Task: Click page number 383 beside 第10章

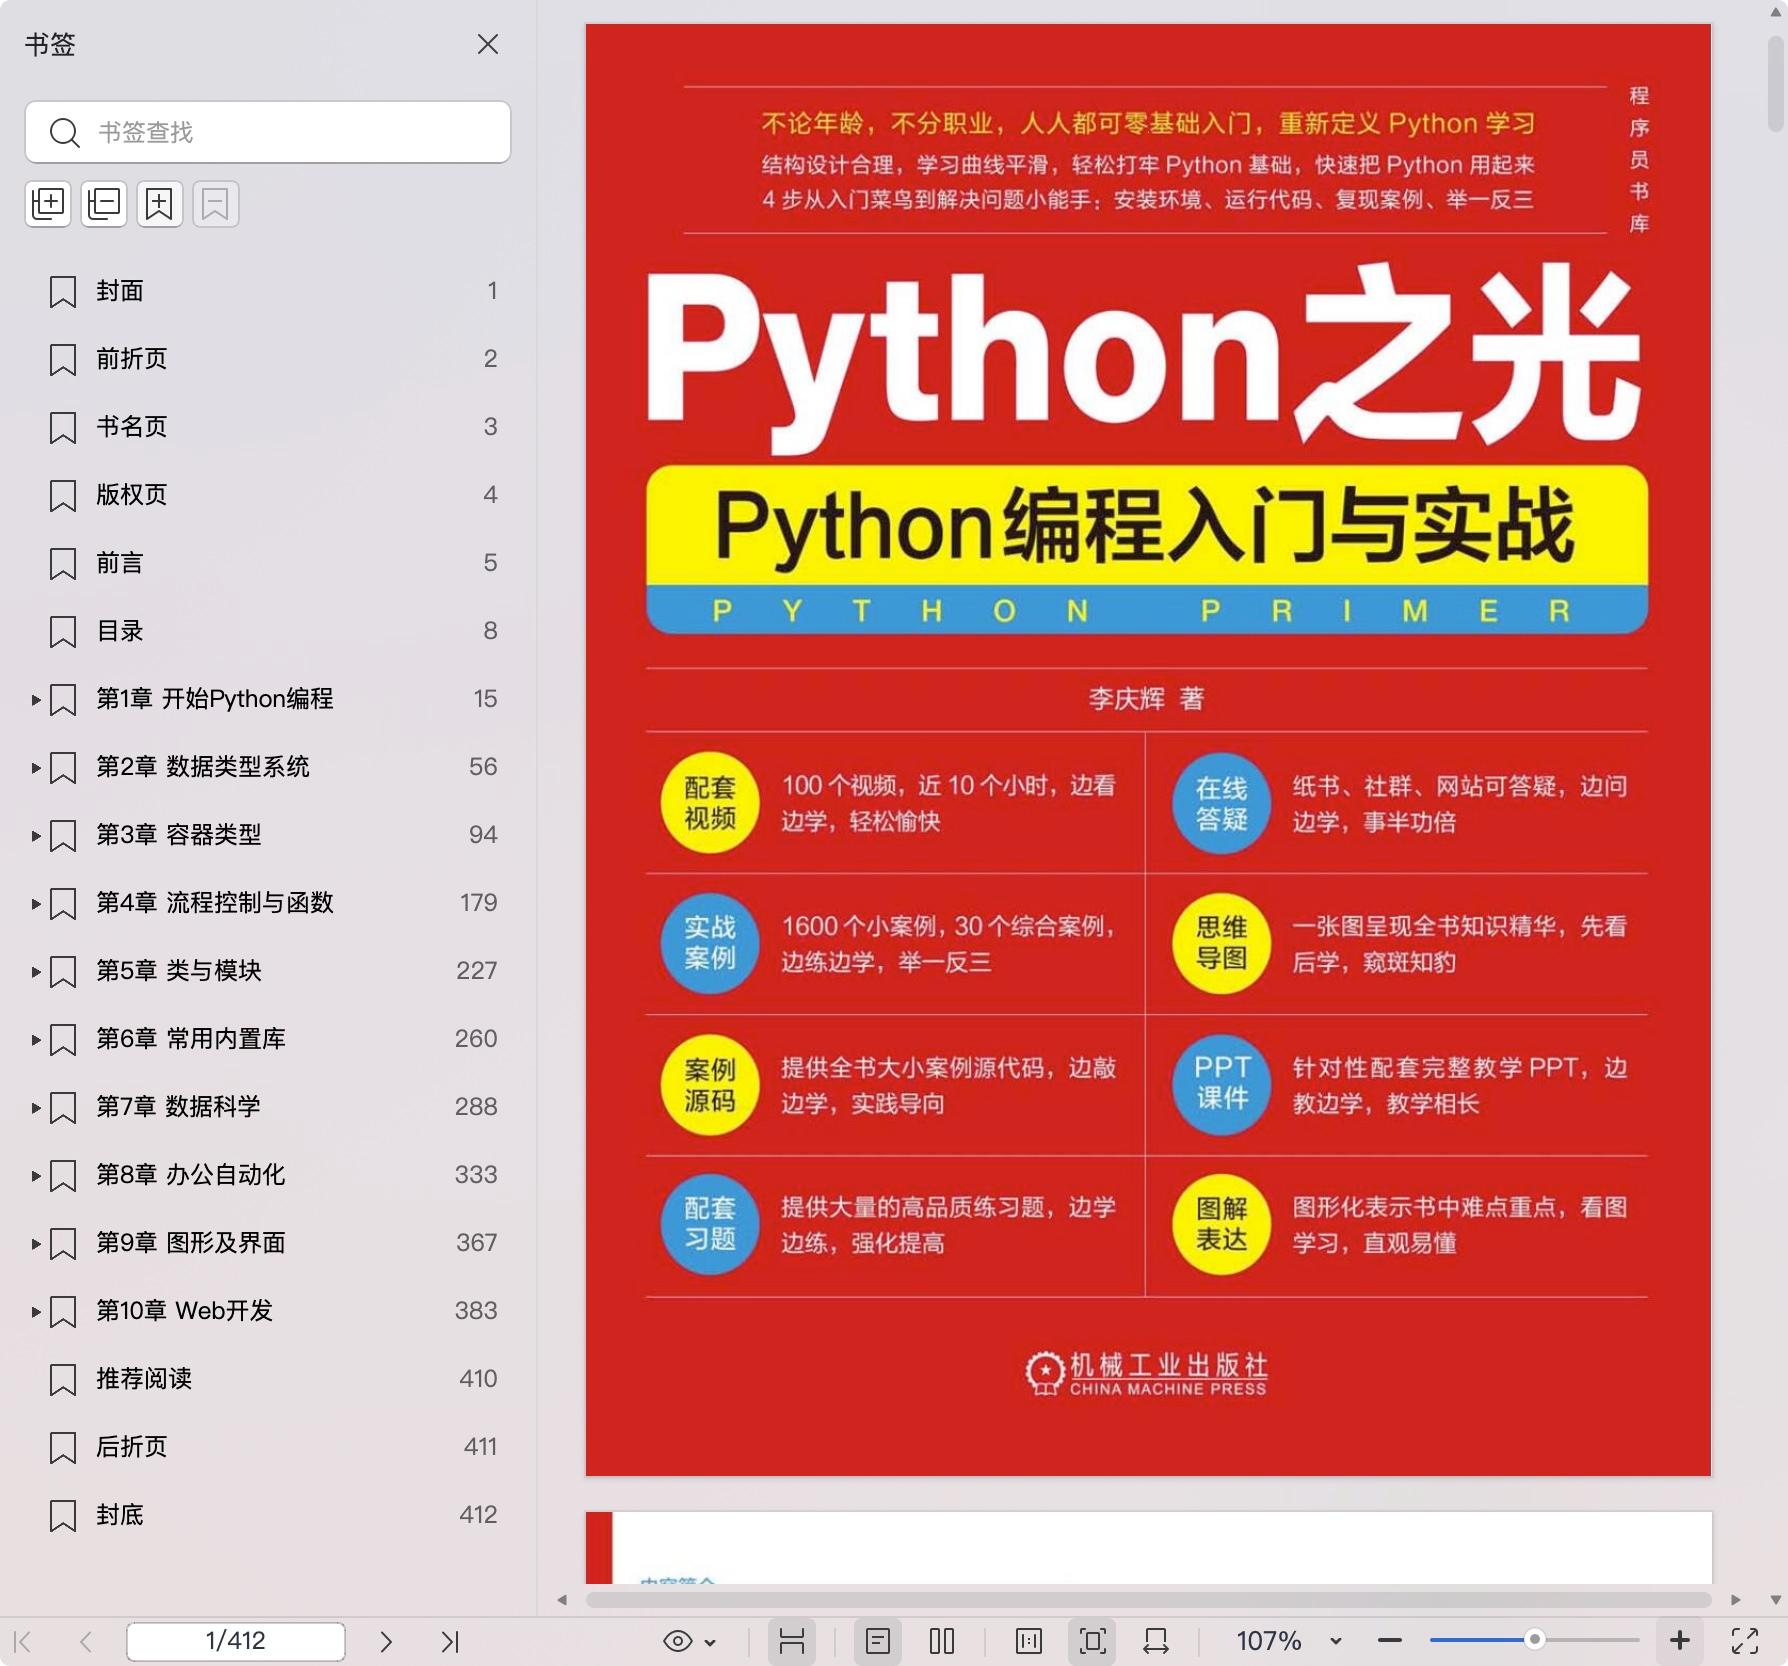Action: coord(476,1311)
